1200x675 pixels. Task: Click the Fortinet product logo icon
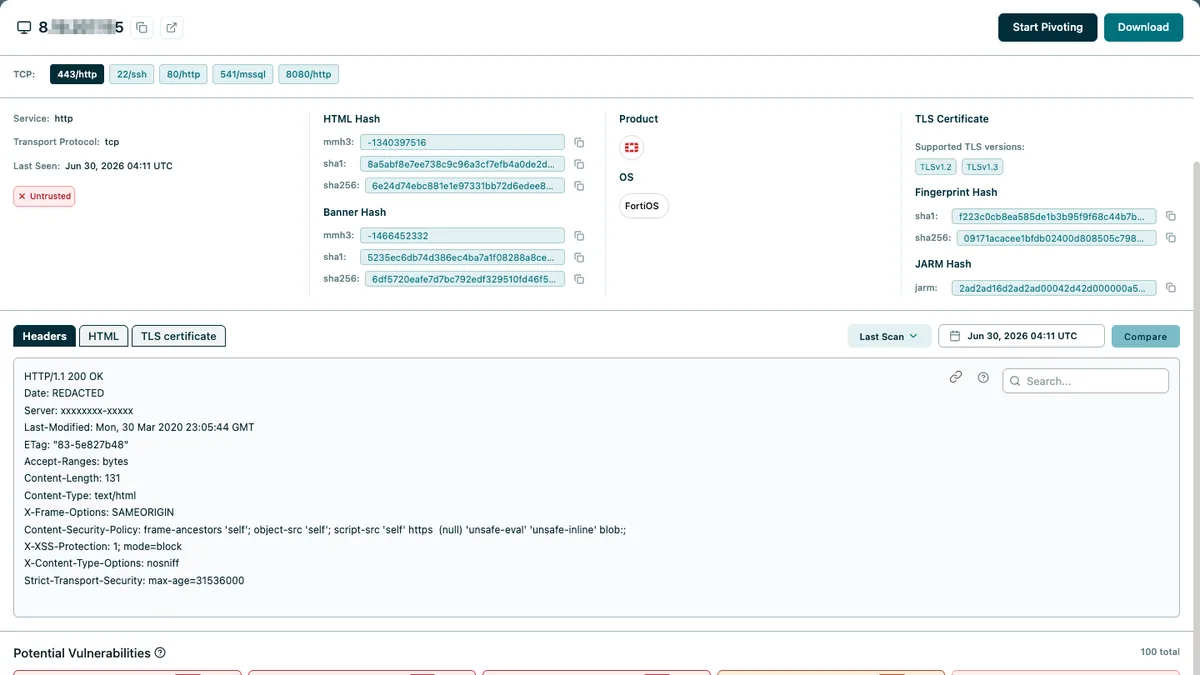point(631,148)
